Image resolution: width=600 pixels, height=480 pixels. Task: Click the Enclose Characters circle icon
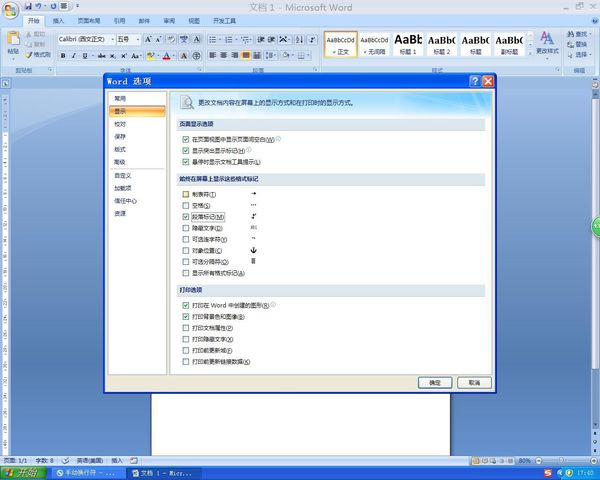coord(196,56)
